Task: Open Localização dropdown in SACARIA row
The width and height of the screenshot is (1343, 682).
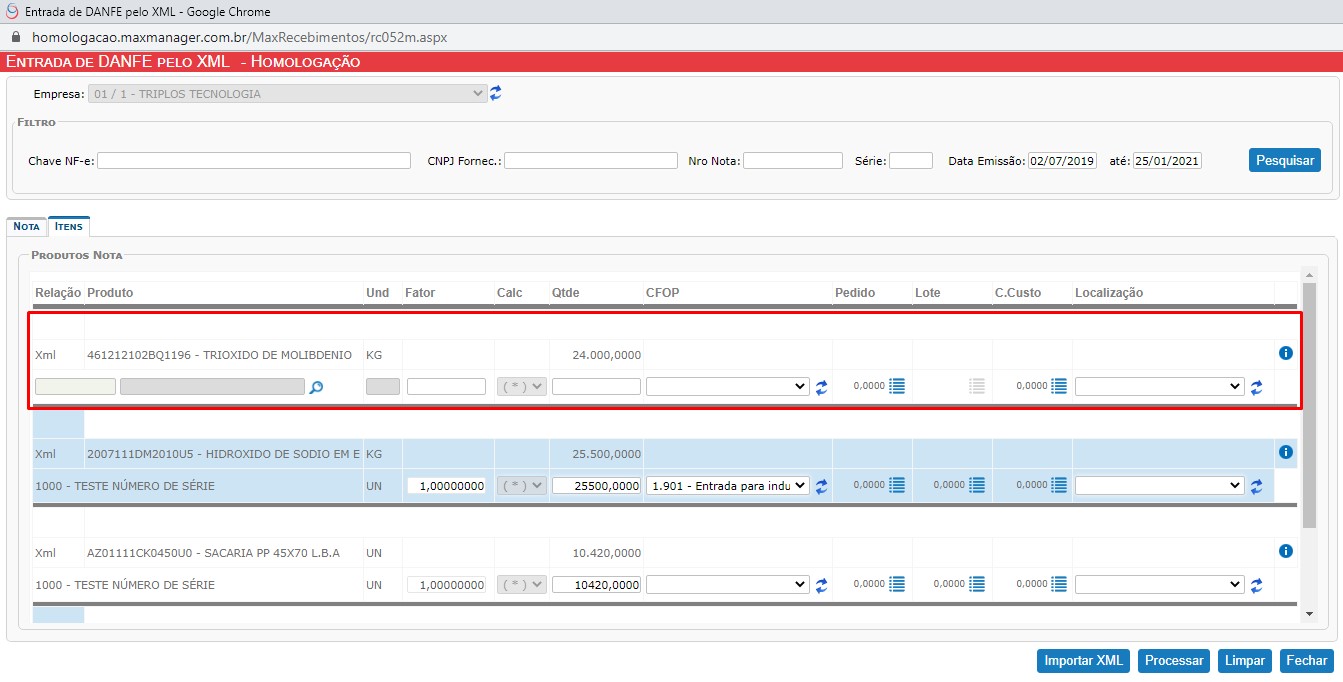Action: (x=1160, y=585)
